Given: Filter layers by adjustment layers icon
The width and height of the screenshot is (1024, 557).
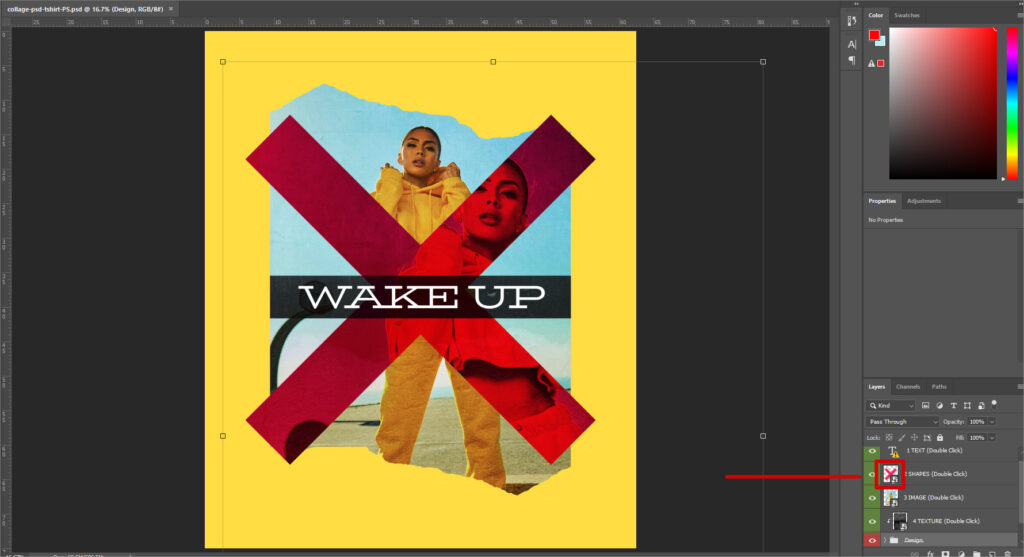Looking at the screenshot, I should tap(939, 406).
